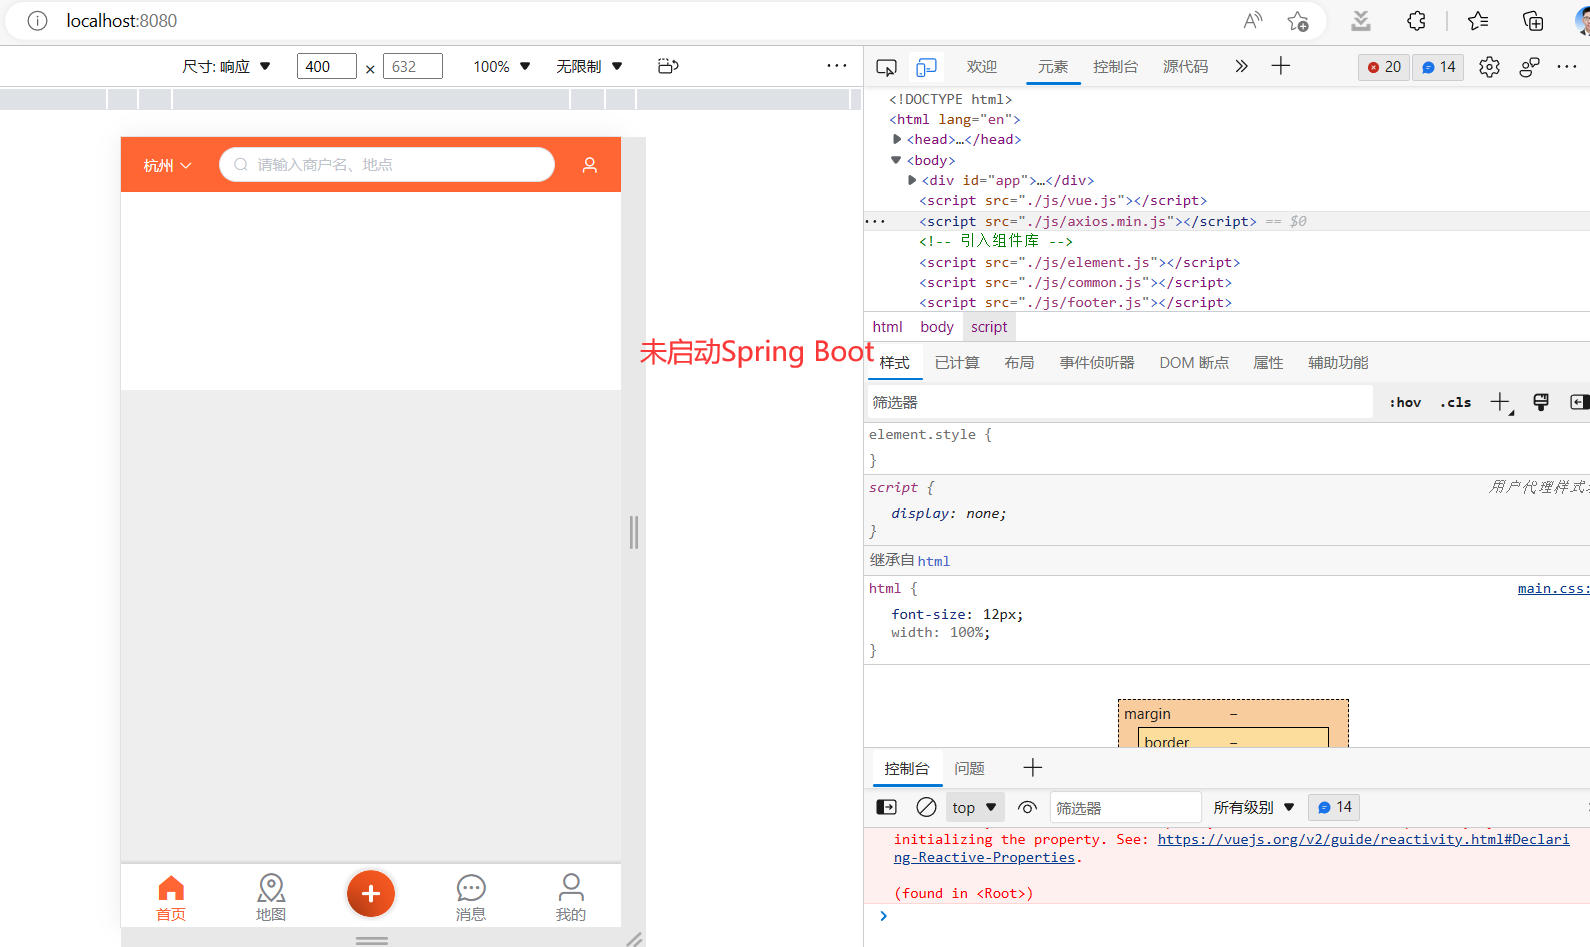
Task: Click the viewport width field showing 400
Action: [x=327, y=66]
